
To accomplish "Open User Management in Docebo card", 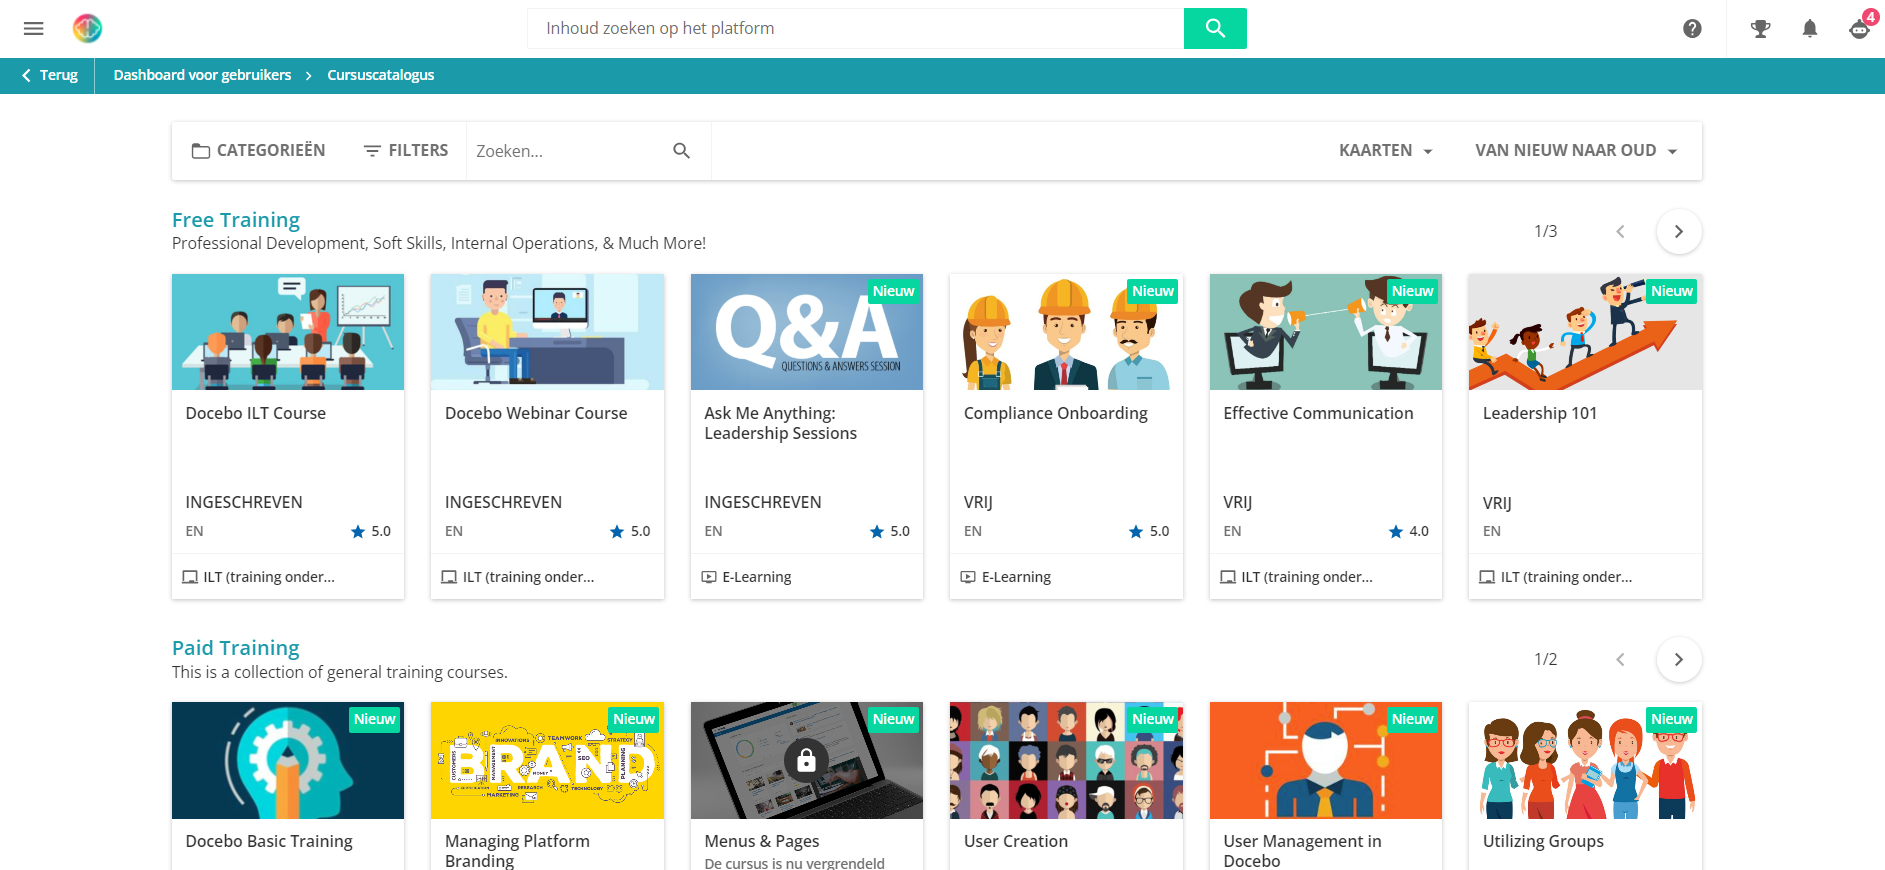I will pos(1326,786).
